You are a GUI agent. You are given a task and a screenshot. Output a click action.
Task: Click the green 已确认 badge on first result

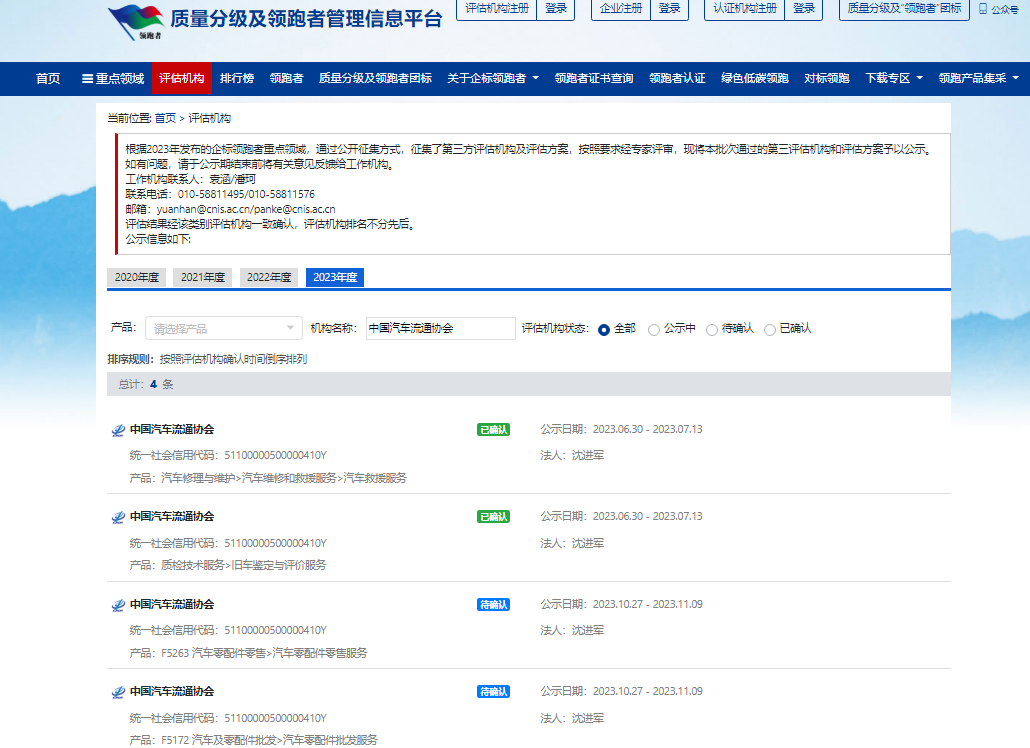point(493,430)
